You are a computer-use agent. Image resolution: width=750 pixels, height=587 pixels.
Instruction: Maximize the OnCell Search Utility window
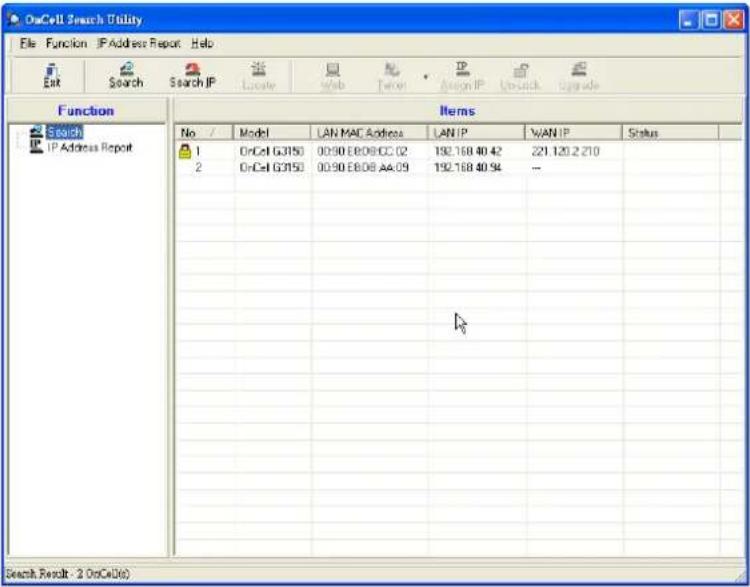[711, 20]
